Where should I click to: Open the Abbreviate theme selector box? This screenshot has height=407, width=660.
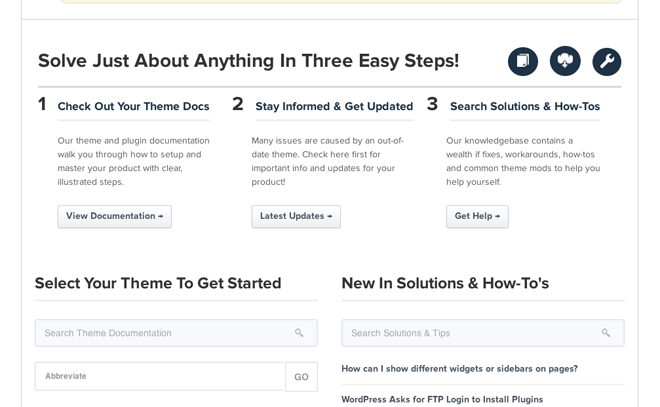pyautogui.click(x=160, y=376)
